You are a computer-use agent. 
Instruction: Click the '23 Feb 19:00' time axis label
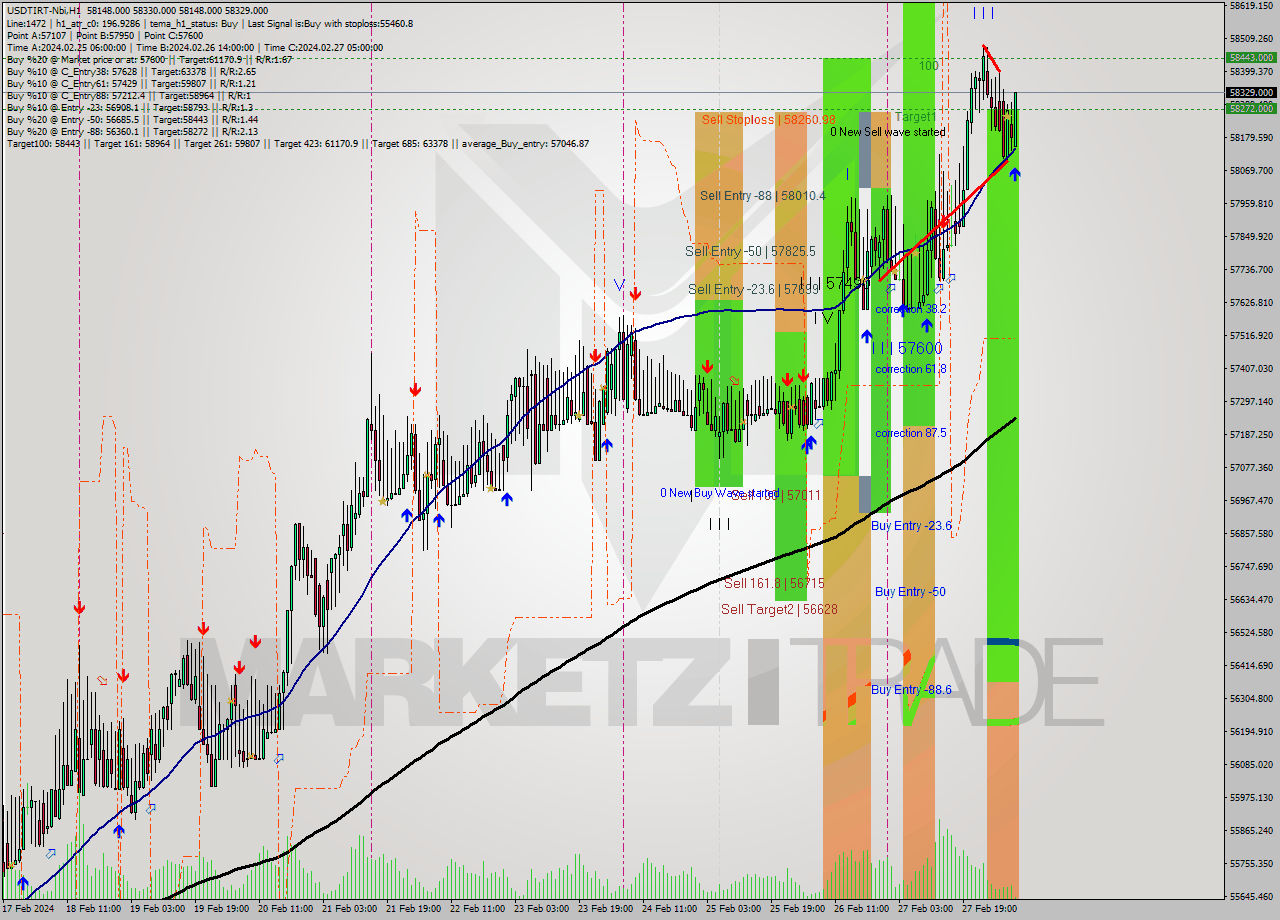[x=604, y=909]
